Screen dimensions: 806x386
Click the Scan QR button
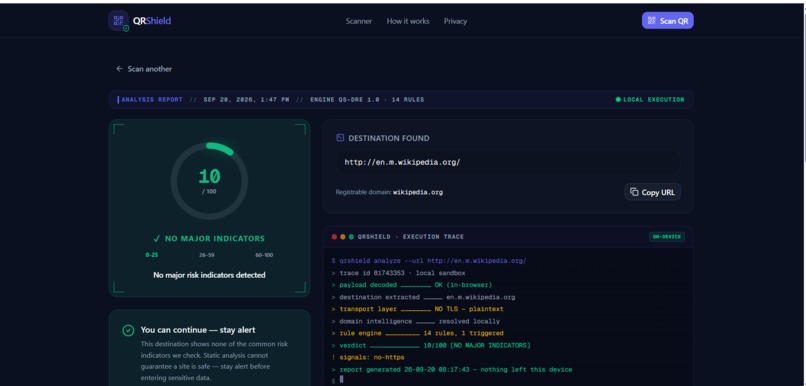coord(668,21)
